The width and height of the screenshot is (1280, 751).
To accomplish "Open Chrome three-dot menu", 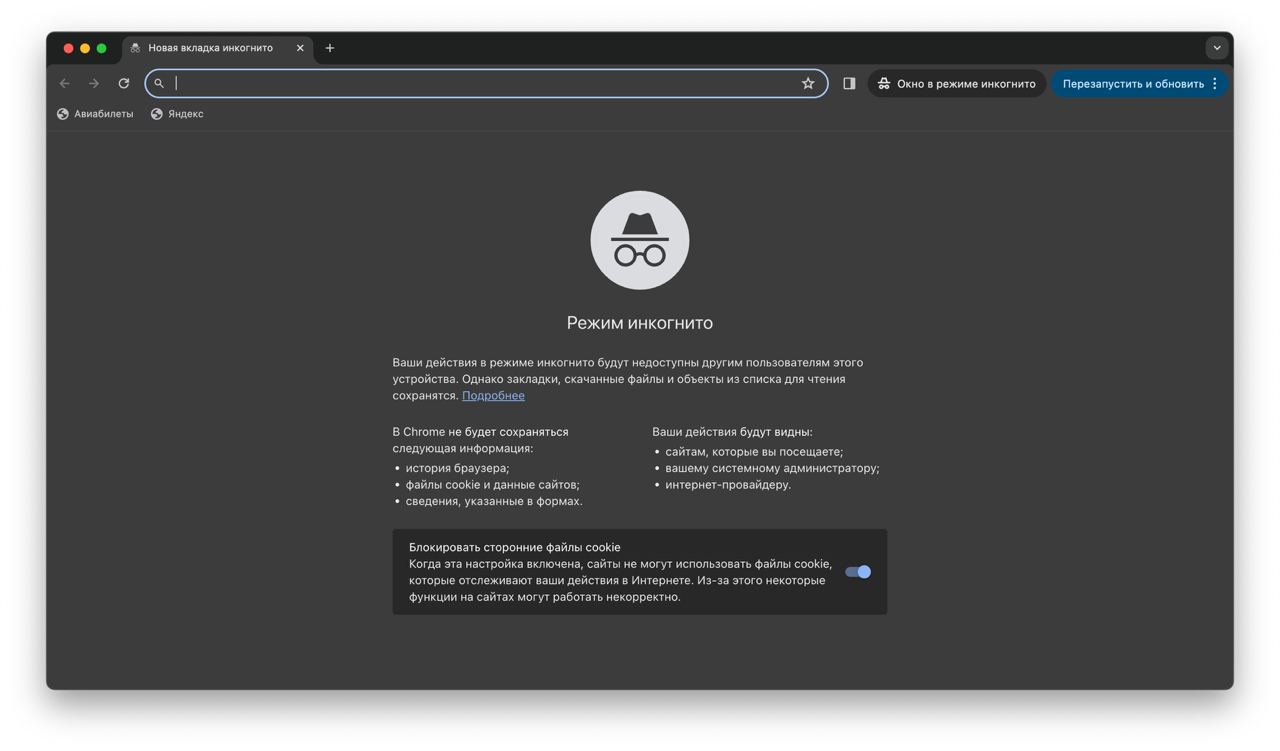I will (x=1215, y=84).
